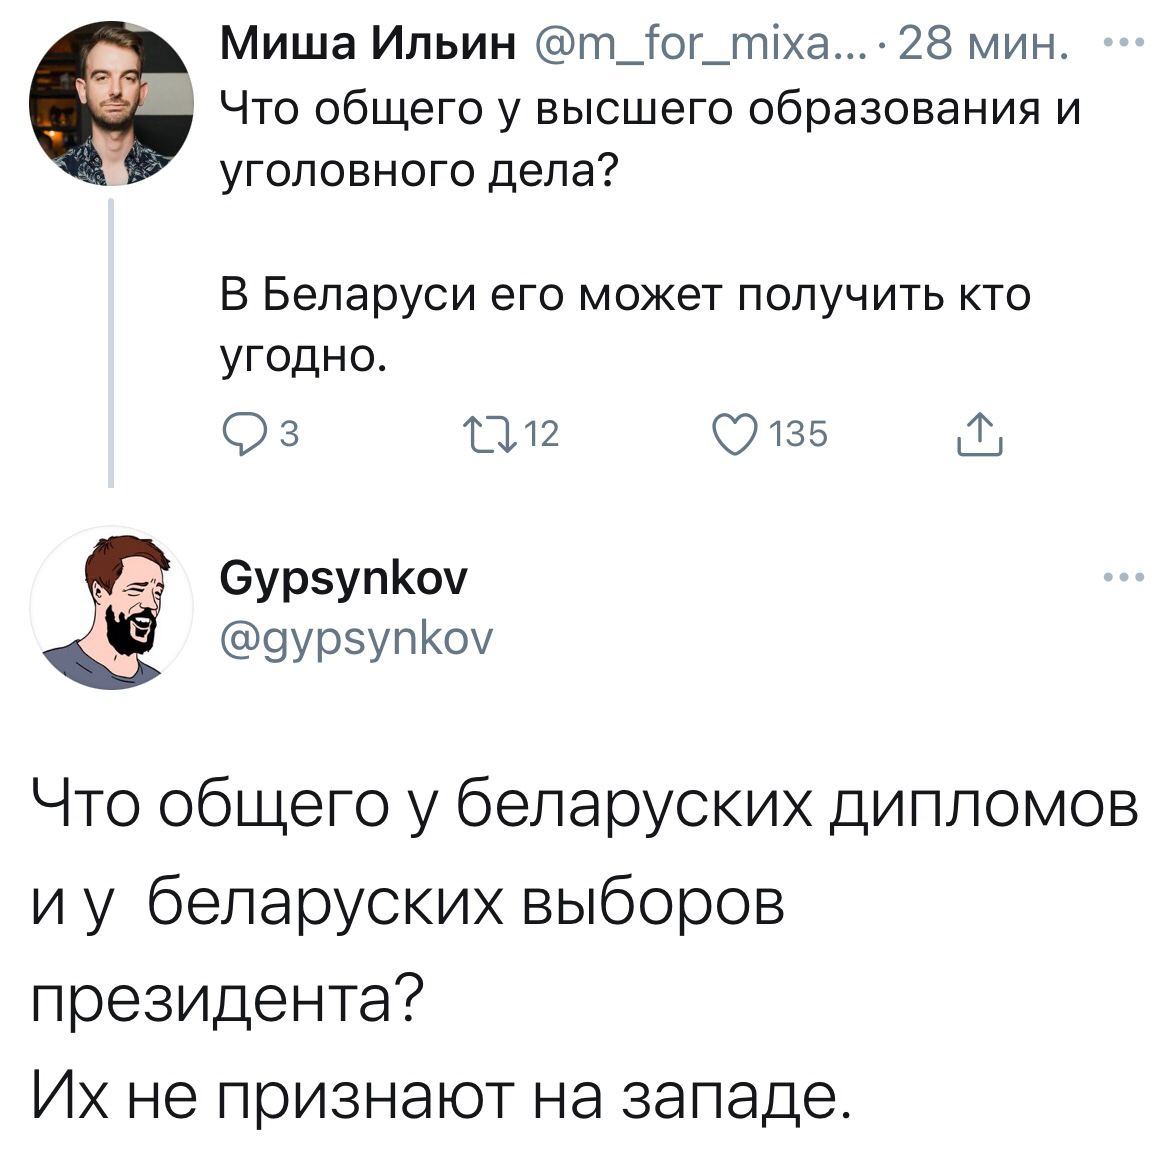Viewport: 1174px width, 1156px height.
Task: Open Миша Ильин's profile photo
Action: tap(111, 103)
